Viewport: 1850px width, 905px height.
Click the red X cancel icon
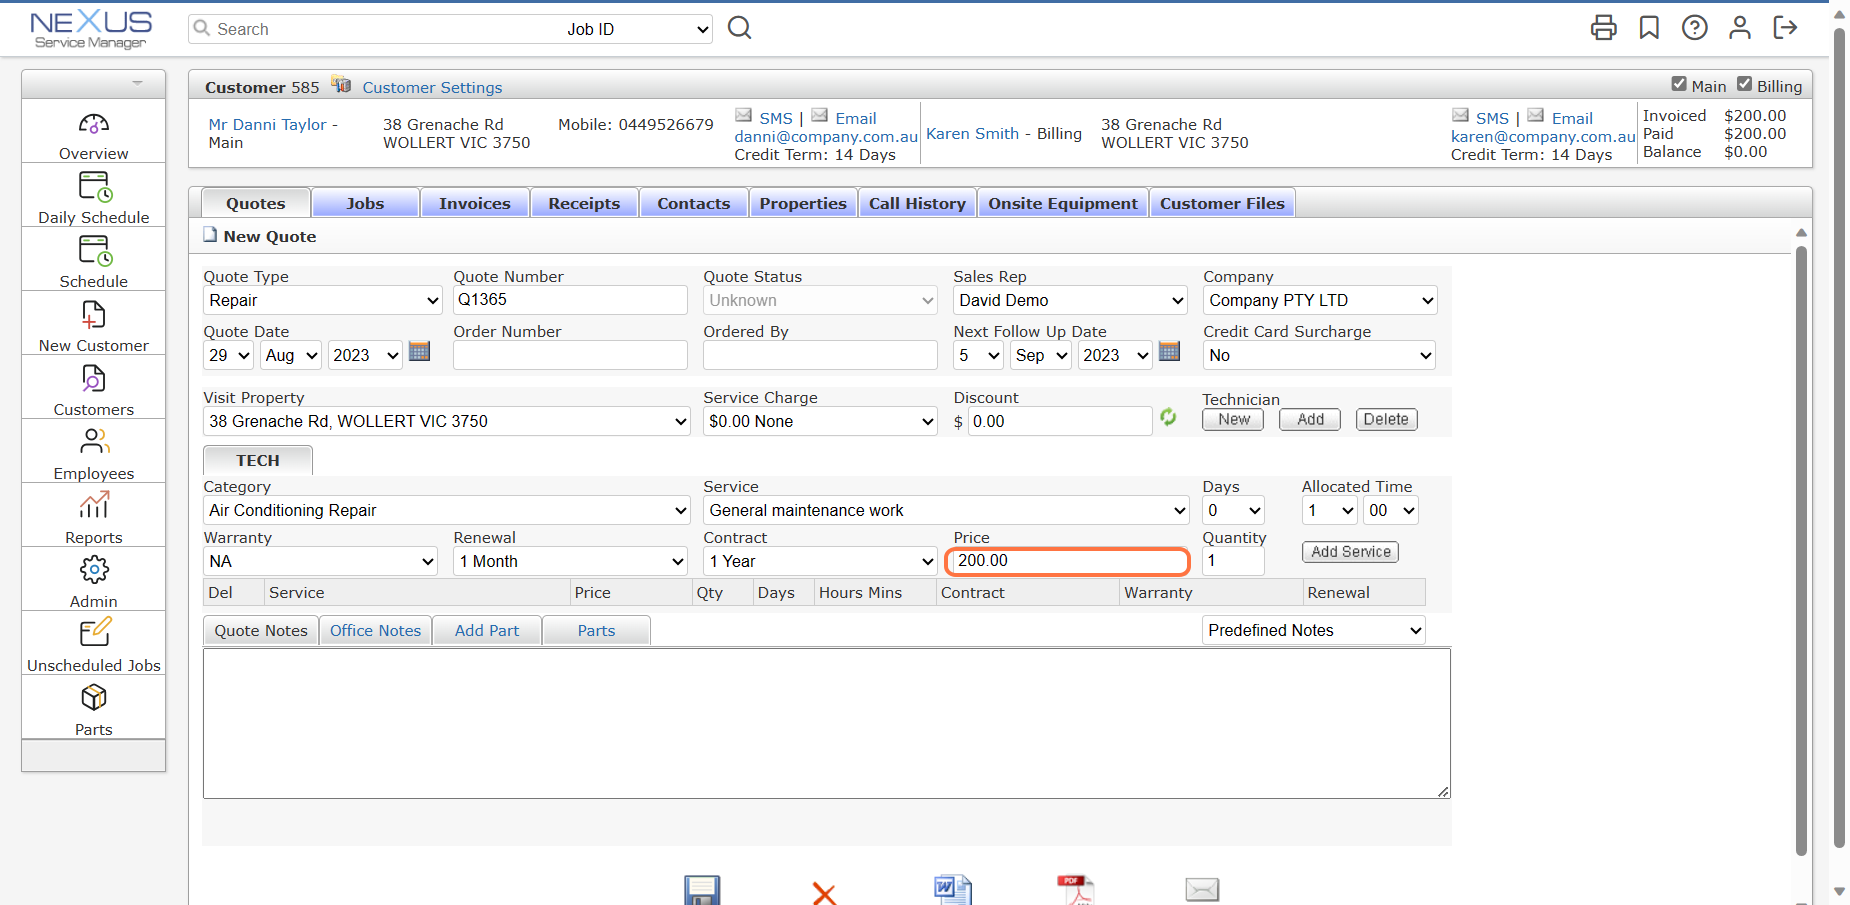pyautogui.click(x=824, y=893)
